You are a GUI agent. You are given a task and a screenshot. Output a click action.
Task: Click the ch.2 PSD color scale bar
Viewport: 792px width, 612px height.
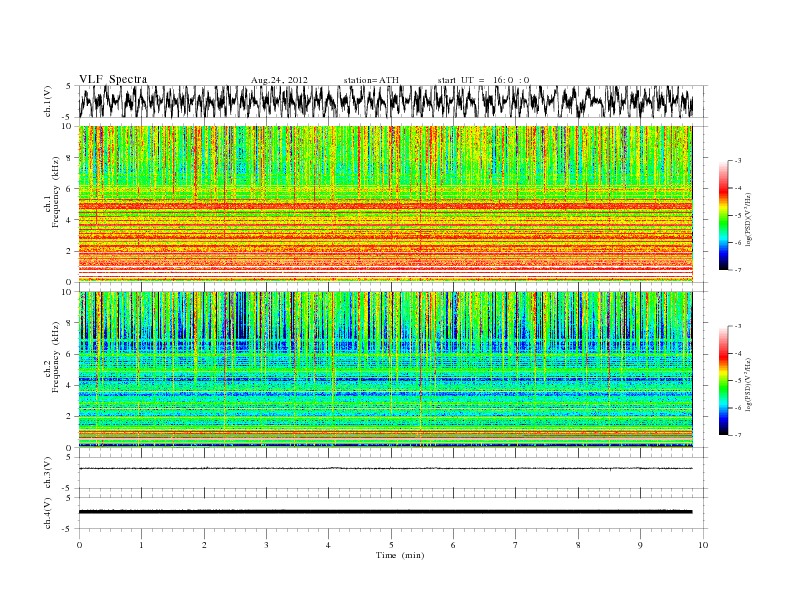(723, 380)
